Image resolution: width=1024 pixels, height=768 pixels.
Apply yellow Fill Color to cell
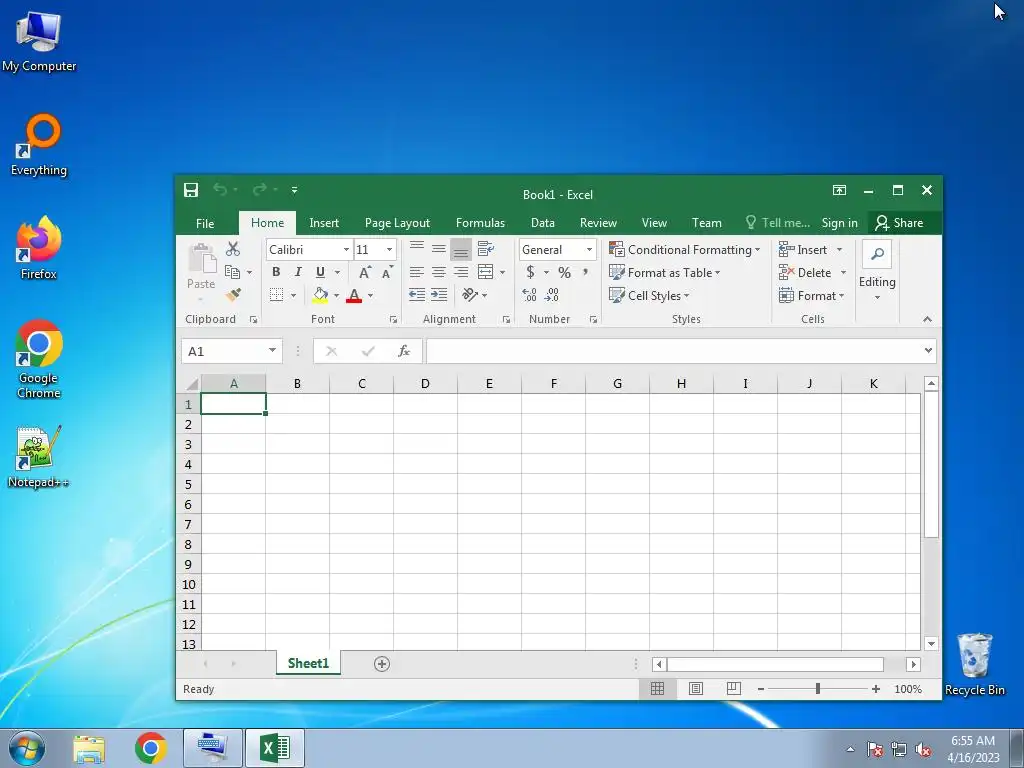(320, 295)
